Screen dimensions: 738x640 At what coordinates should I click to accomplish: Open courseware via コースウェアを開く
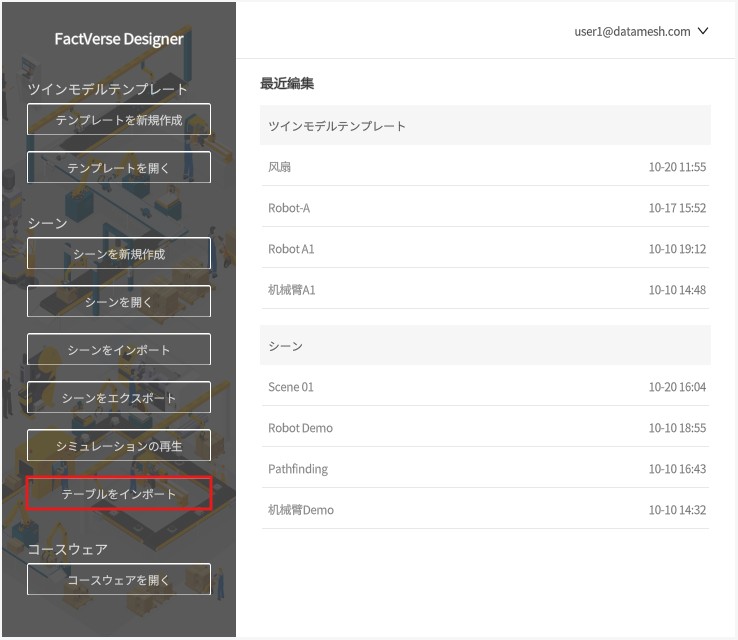point(118,580)
